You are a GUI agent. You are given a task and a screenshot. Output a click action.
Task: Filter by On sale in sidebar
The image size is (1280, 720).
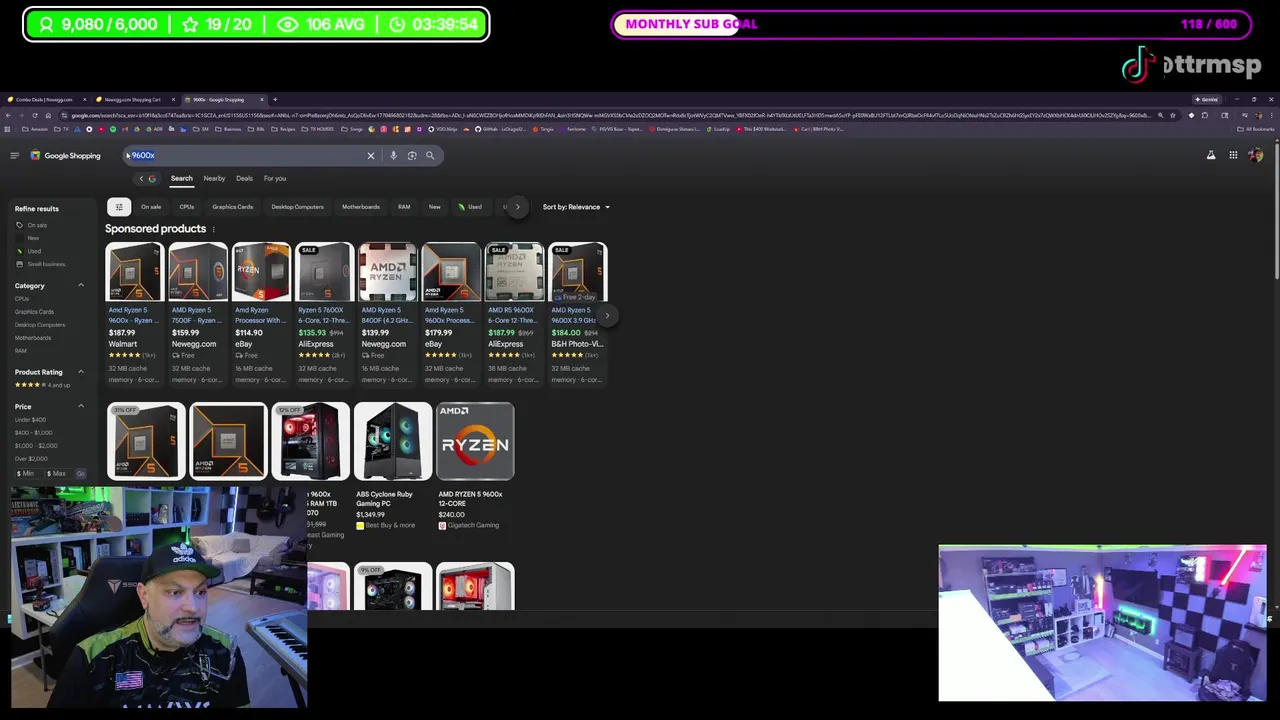pos(32,225)
